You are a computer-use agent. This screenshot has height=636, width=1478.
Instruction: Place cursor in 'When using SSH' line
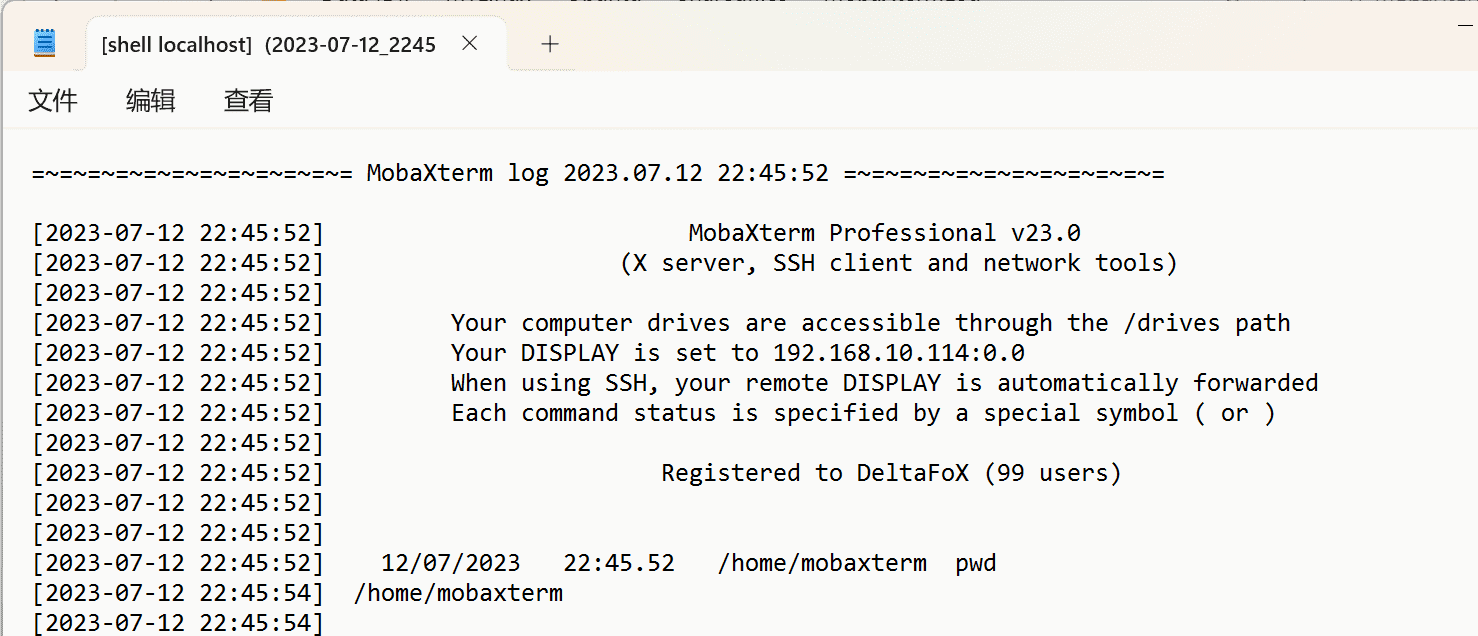click(884, 383)
